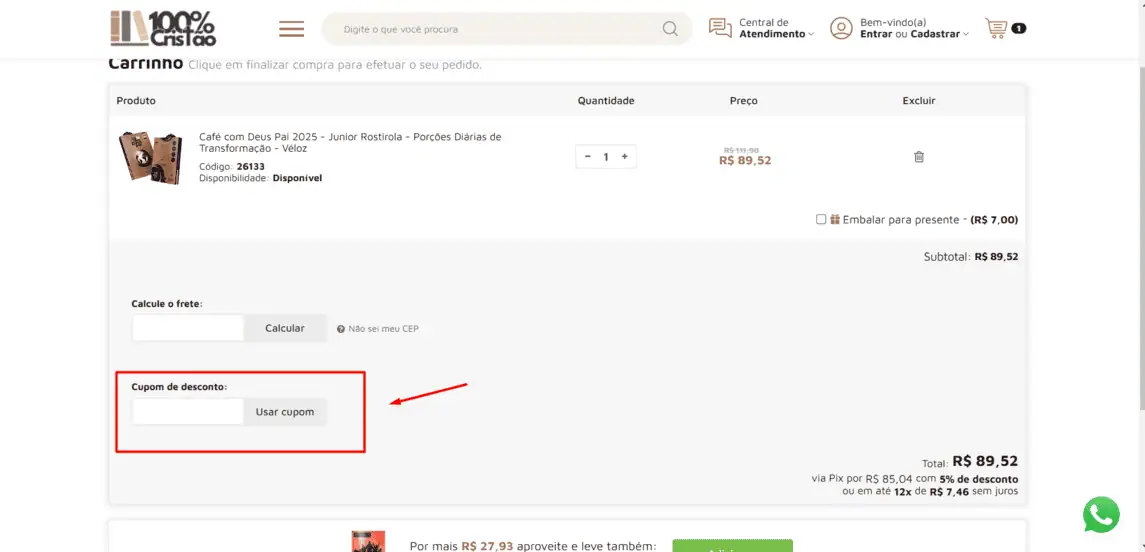Viewport: 1145px width, 552px height.
Task: Open the Café com Deus Pai product title
Action: pyautogui.click(x=351, y=142)
